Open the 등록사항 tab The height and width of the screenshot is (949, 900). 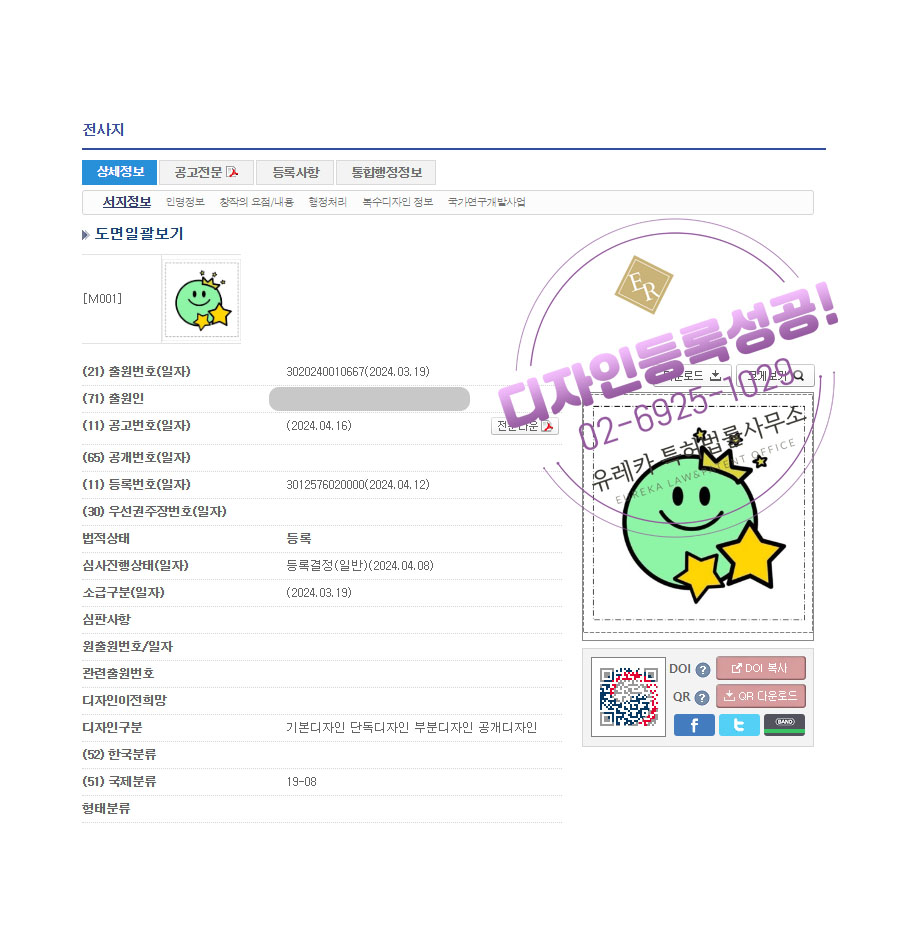tap(295, 172)
